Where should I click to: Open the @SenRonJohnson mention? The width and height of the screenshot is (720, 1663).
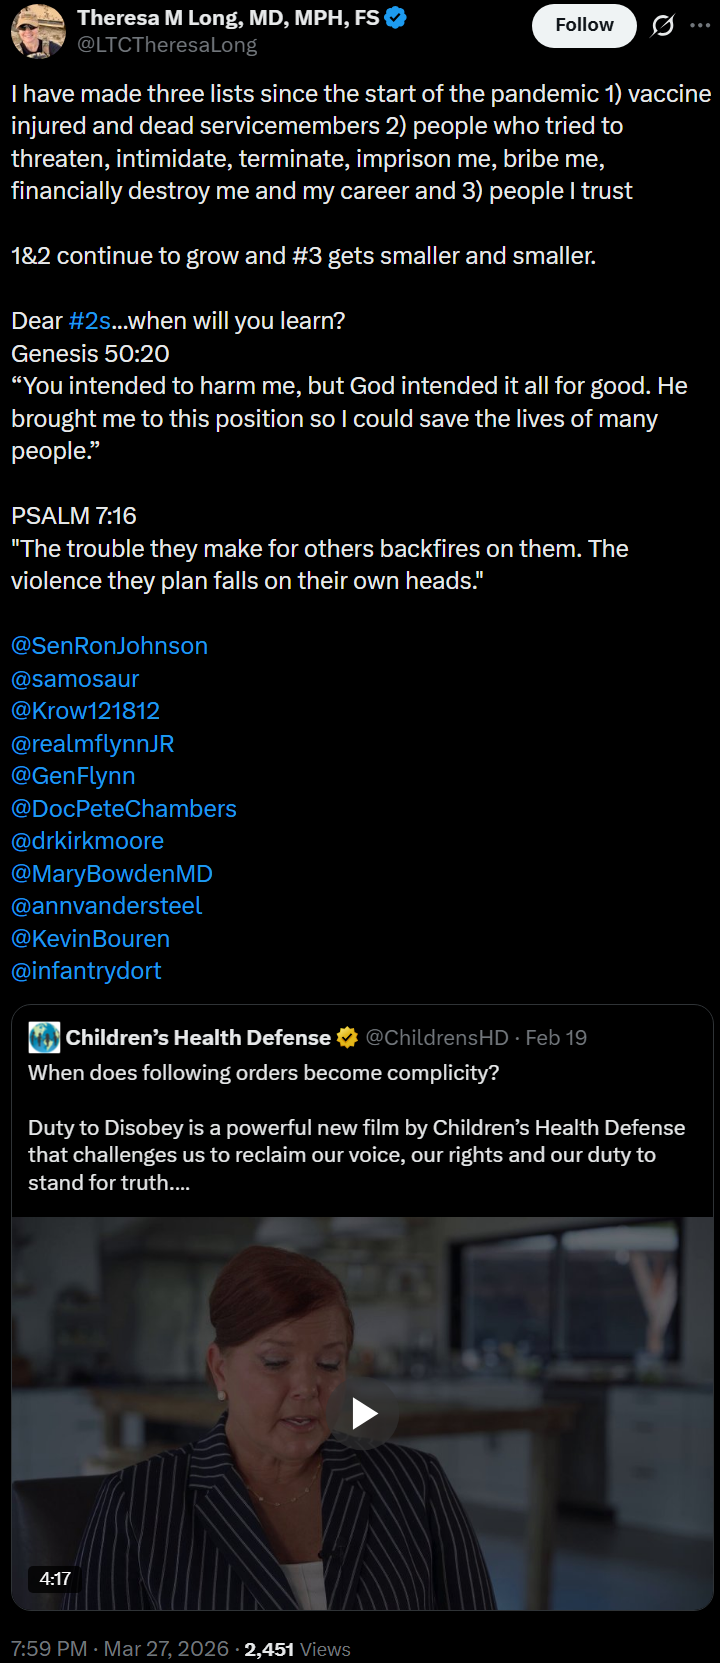(109, 646)
